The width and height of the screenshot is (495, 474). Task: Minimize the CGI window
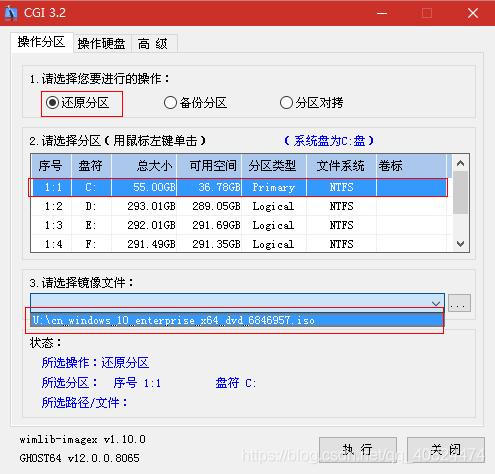[382, 13]
